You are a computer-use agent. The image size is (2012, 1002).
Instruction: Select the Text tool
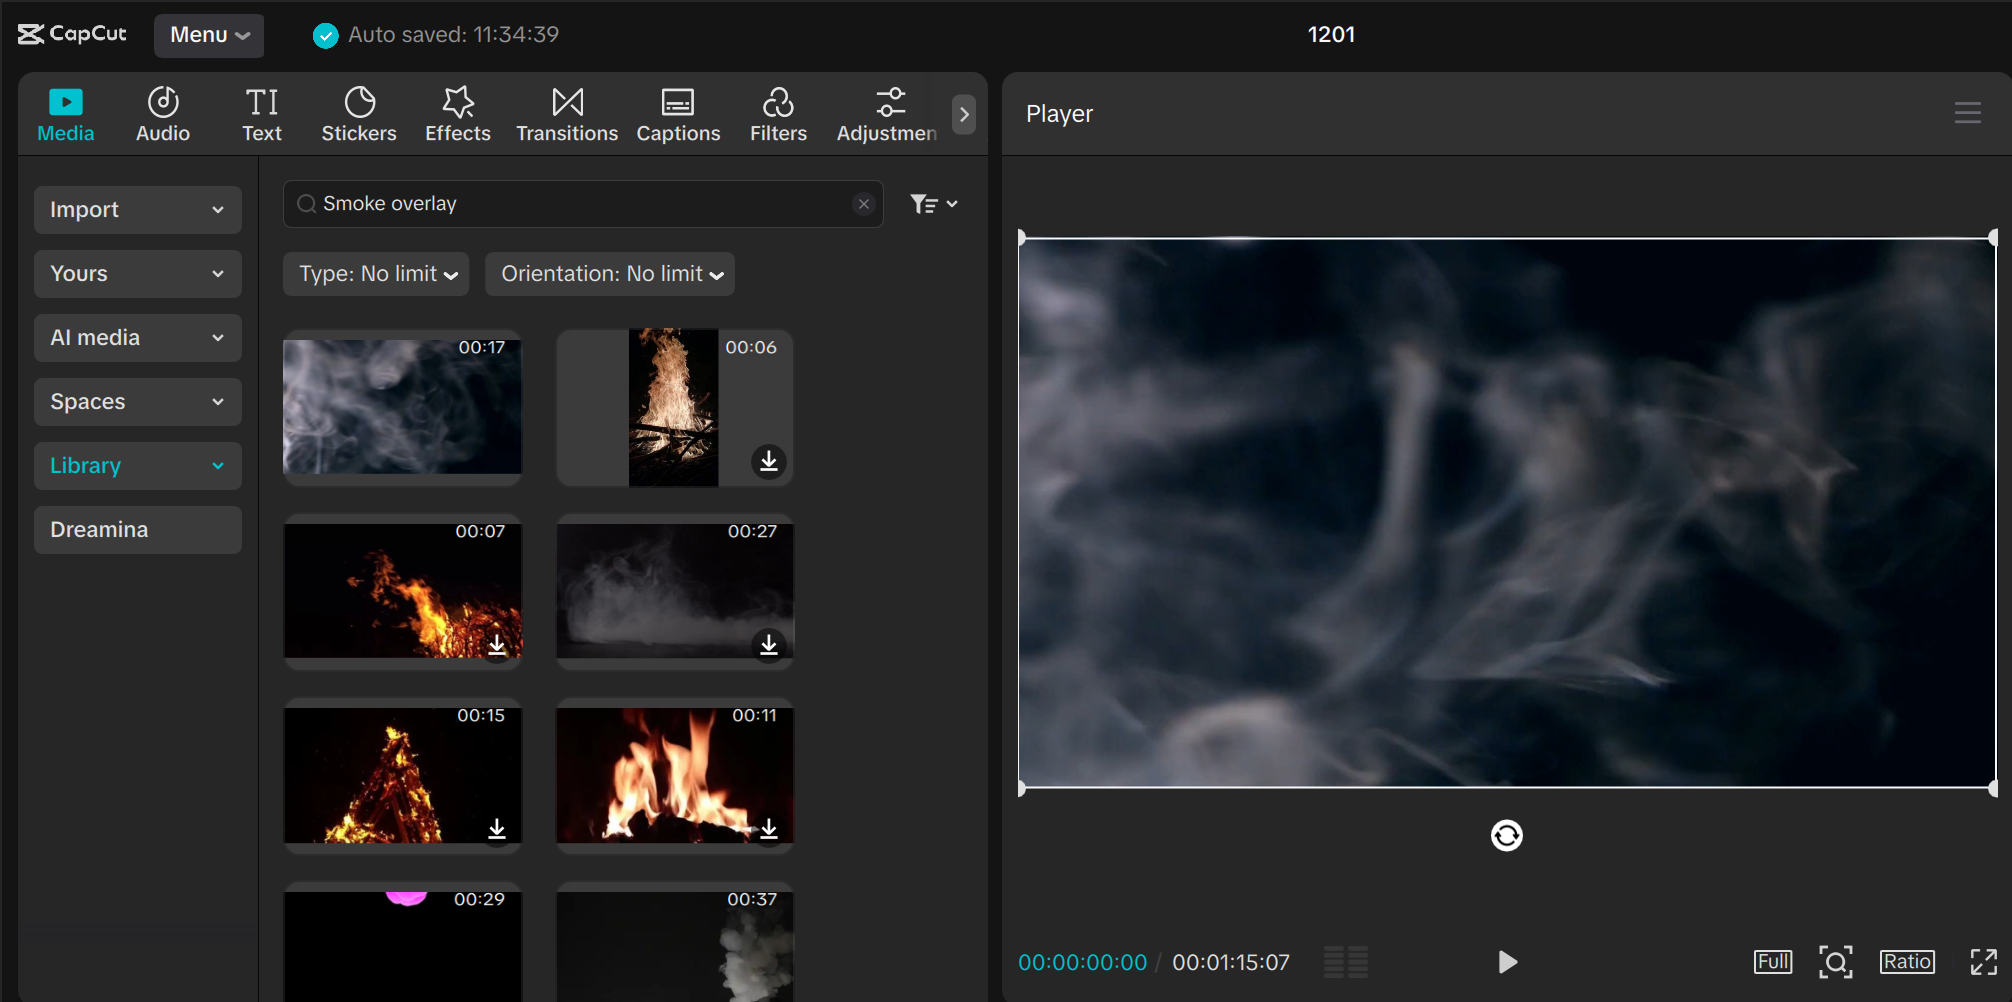(261, 112)
